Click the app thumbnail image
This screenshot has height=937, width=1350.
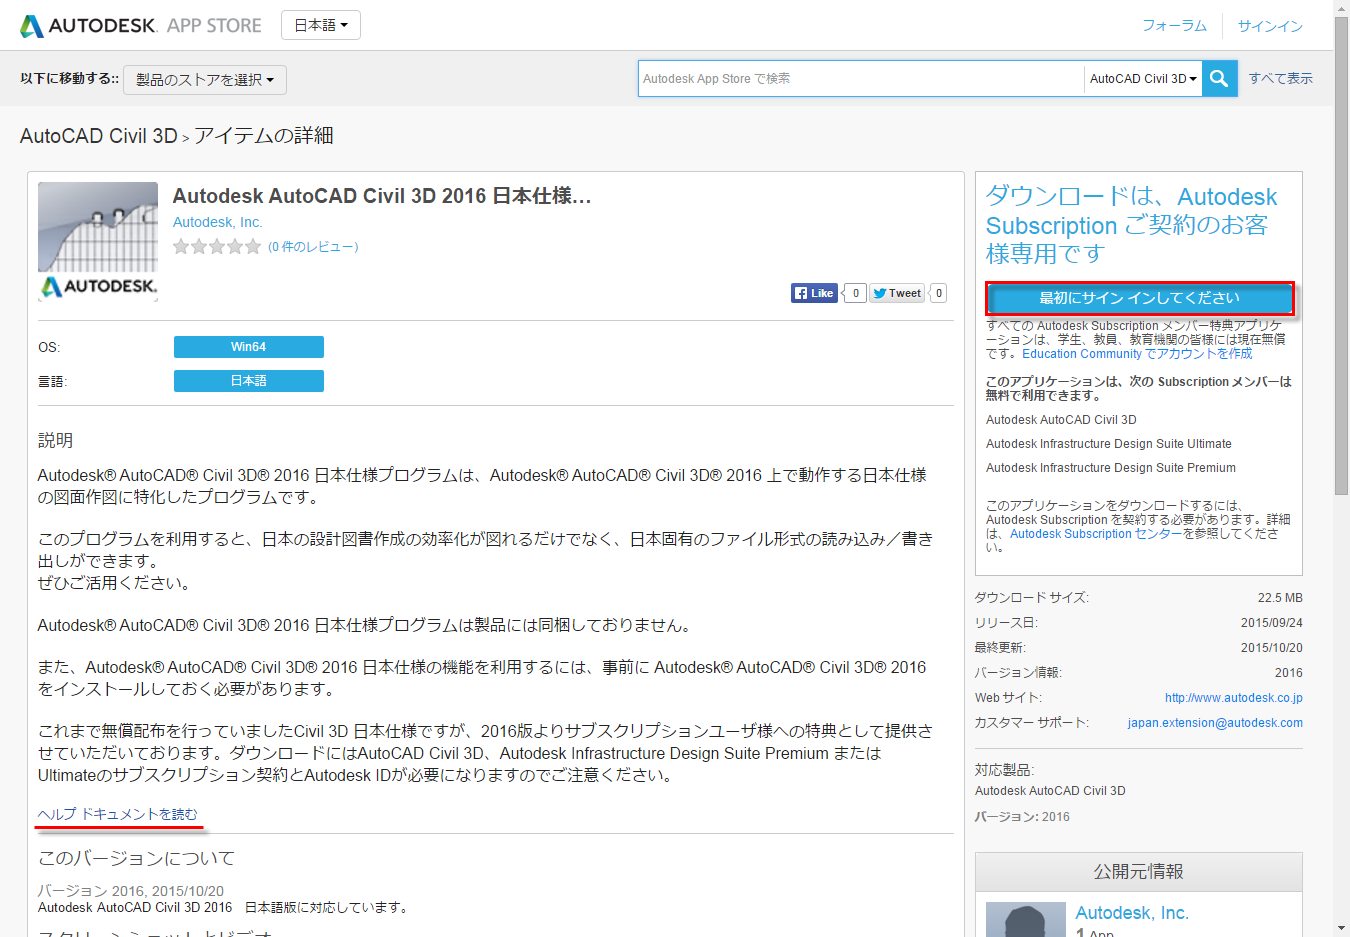[98, 241]
